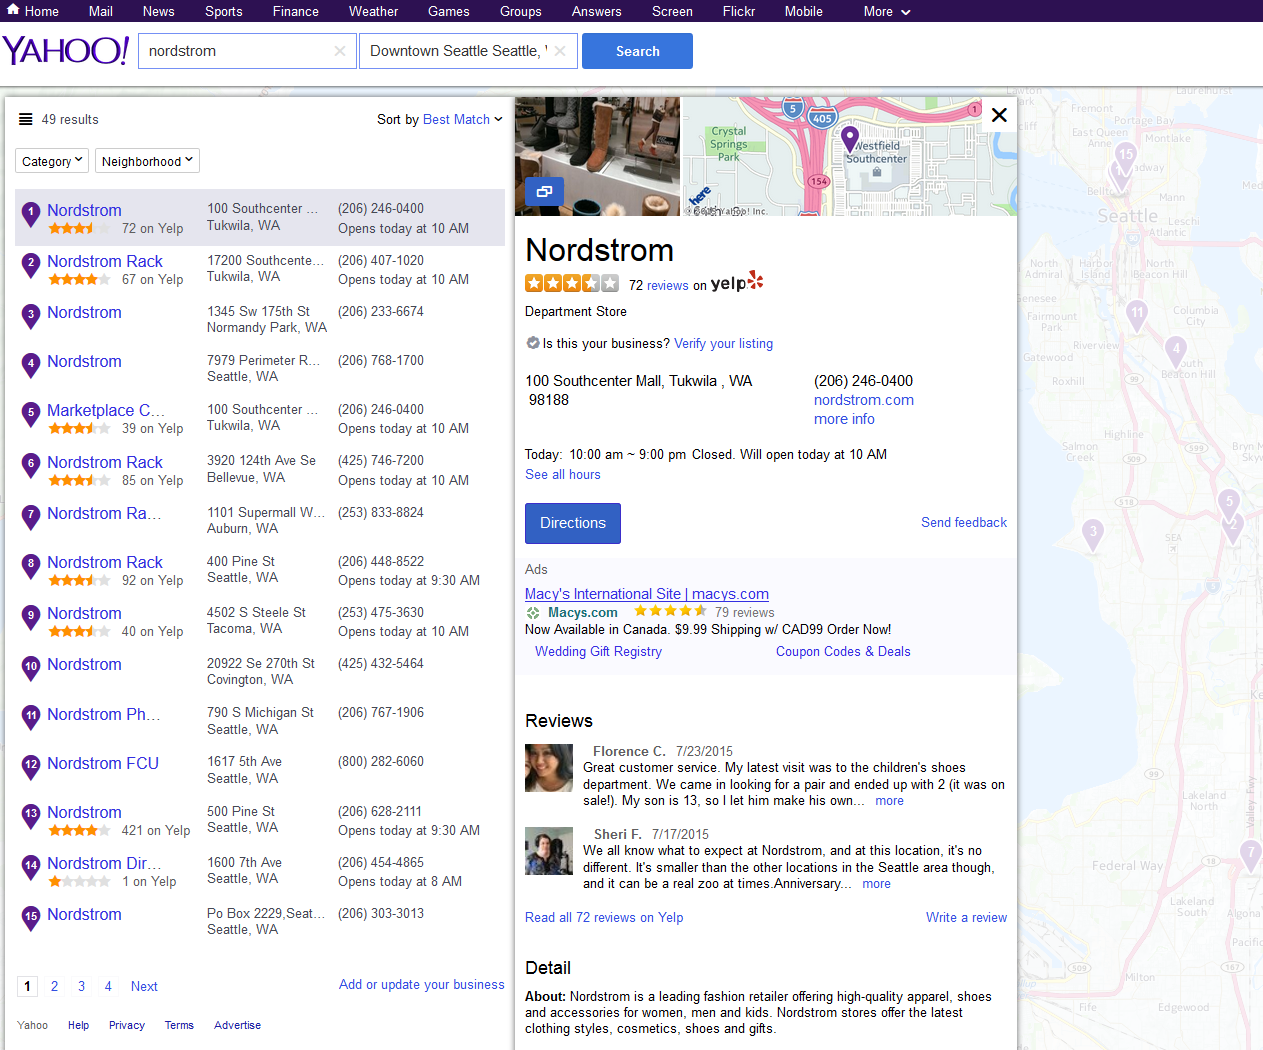Clear the 'nordstrom' search input with its X

coord(340,50)
